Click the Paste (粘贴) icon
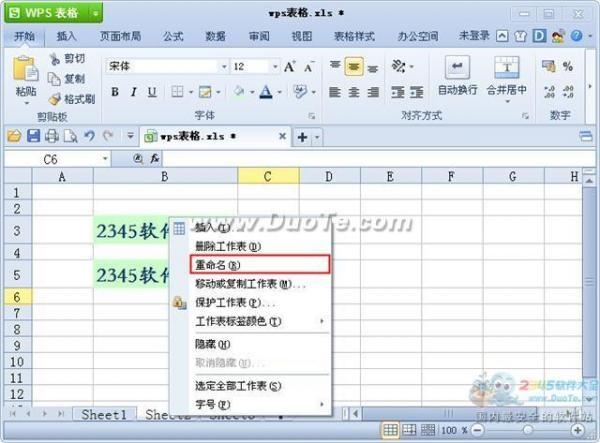Screen dimensions: 600x443 coord(25,69)
